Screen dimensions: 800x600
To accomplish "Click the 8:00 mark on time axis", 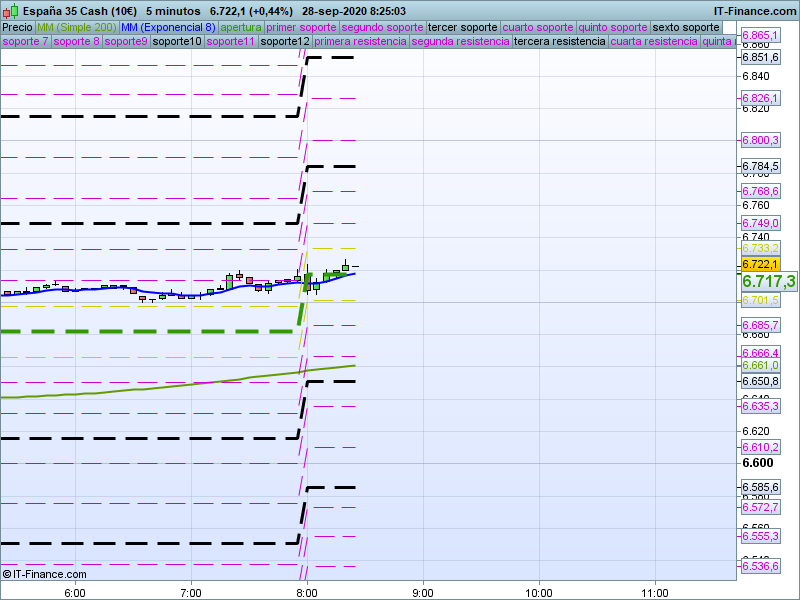I will (x=307, y=592).
